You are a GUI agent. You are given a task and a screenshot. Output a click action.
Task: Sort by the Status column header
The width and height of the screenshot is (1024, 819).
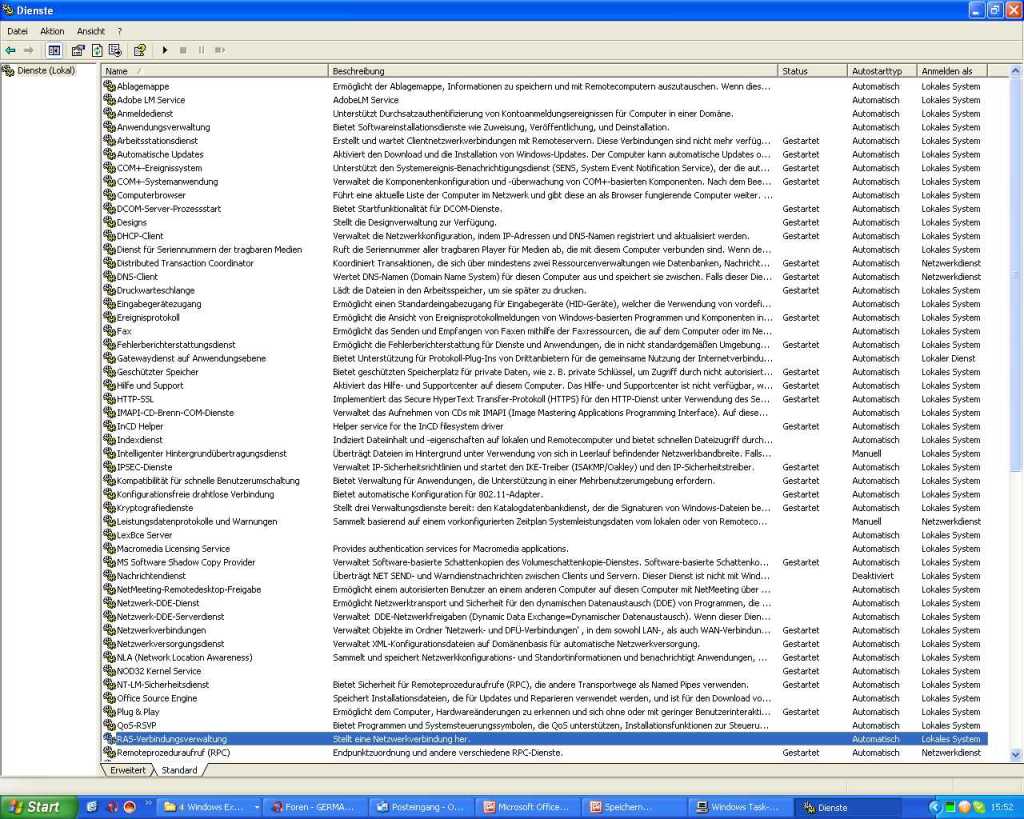812,71
